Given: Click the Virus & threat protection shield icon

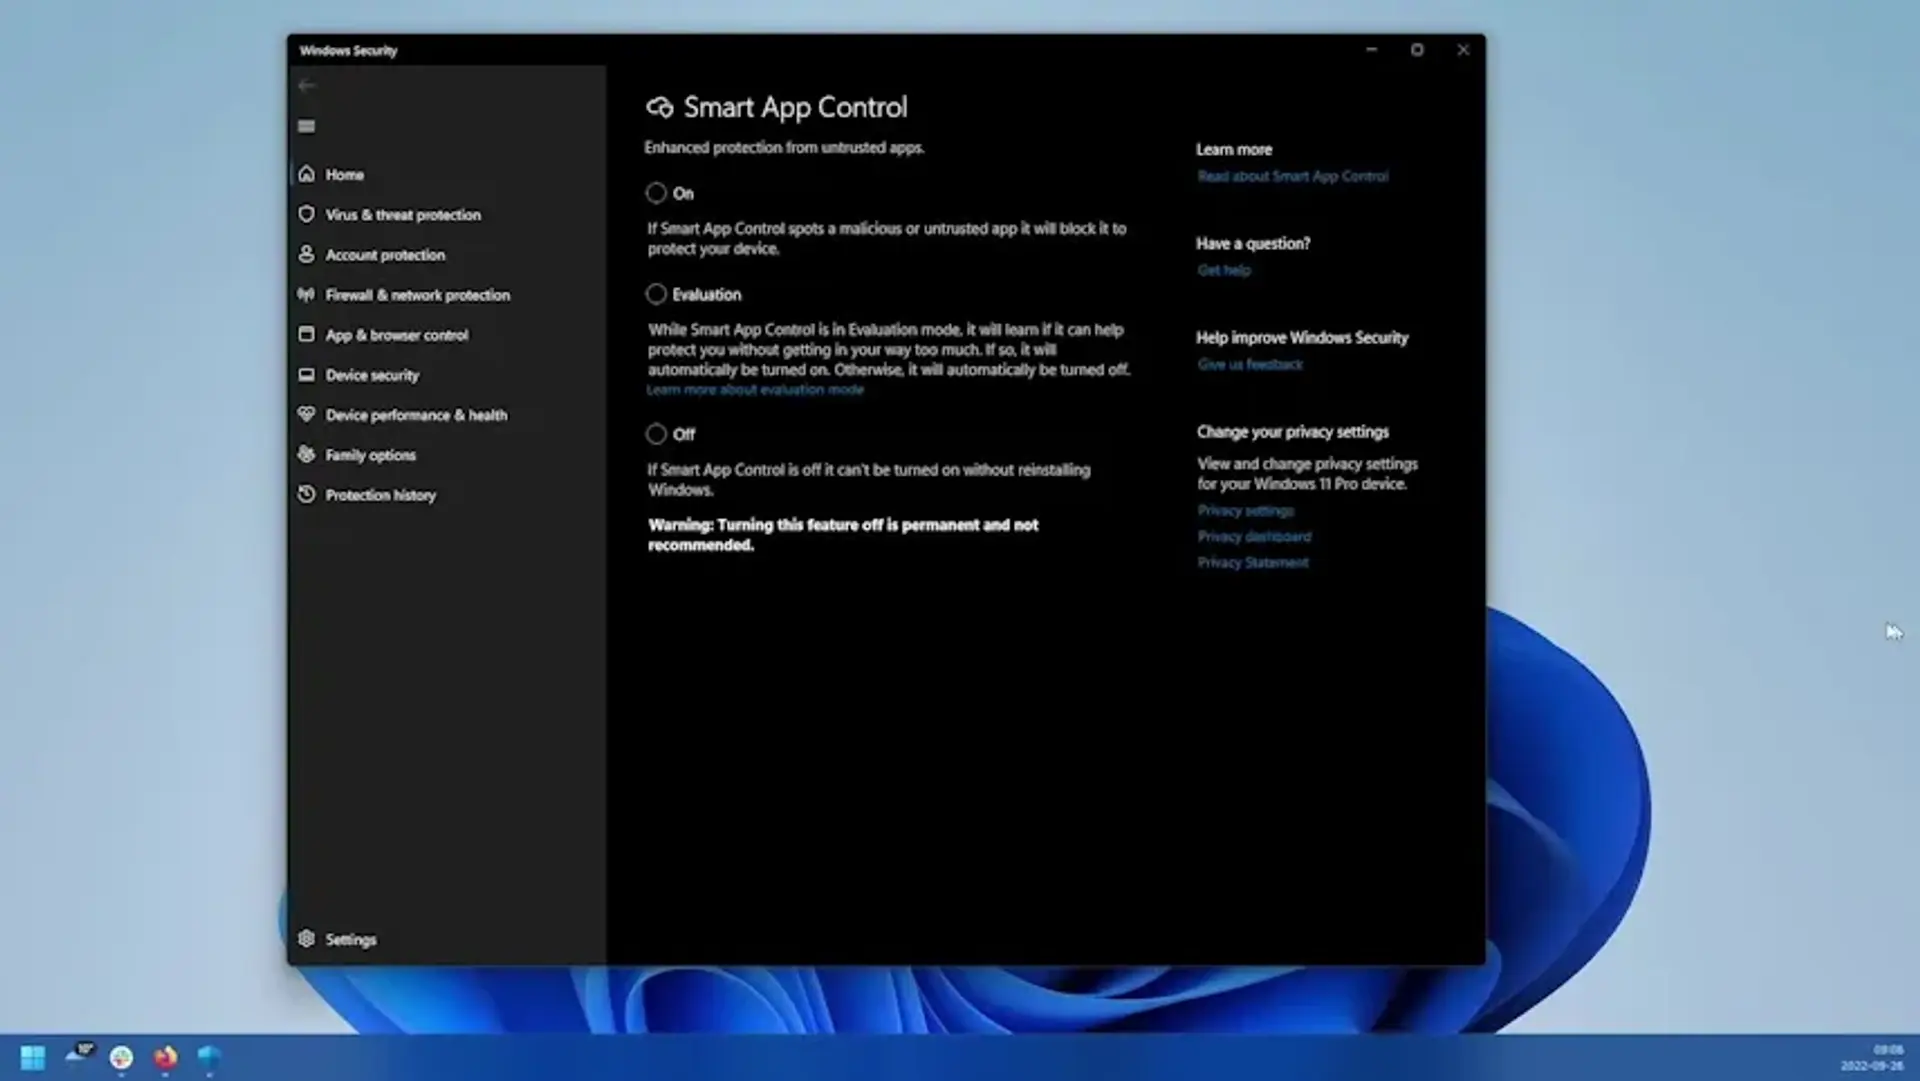Looking at the screenshot, I should click(x=306, y=214).
